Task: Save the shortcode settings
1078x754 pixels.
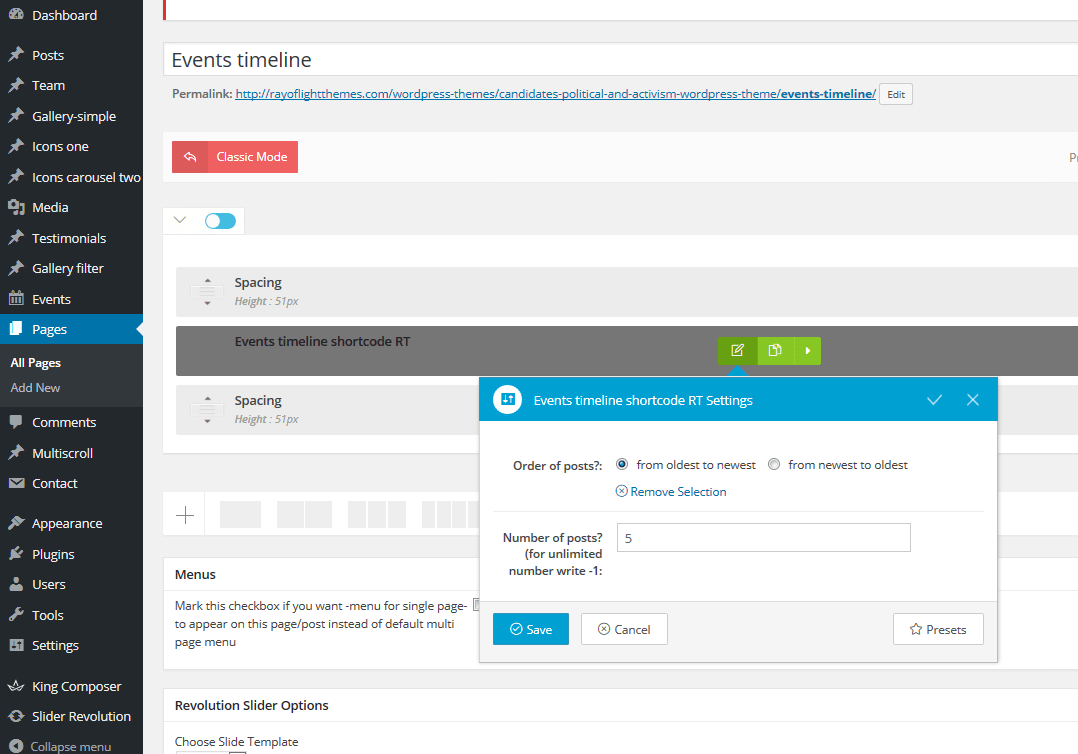Action: [x=530, y=629]
